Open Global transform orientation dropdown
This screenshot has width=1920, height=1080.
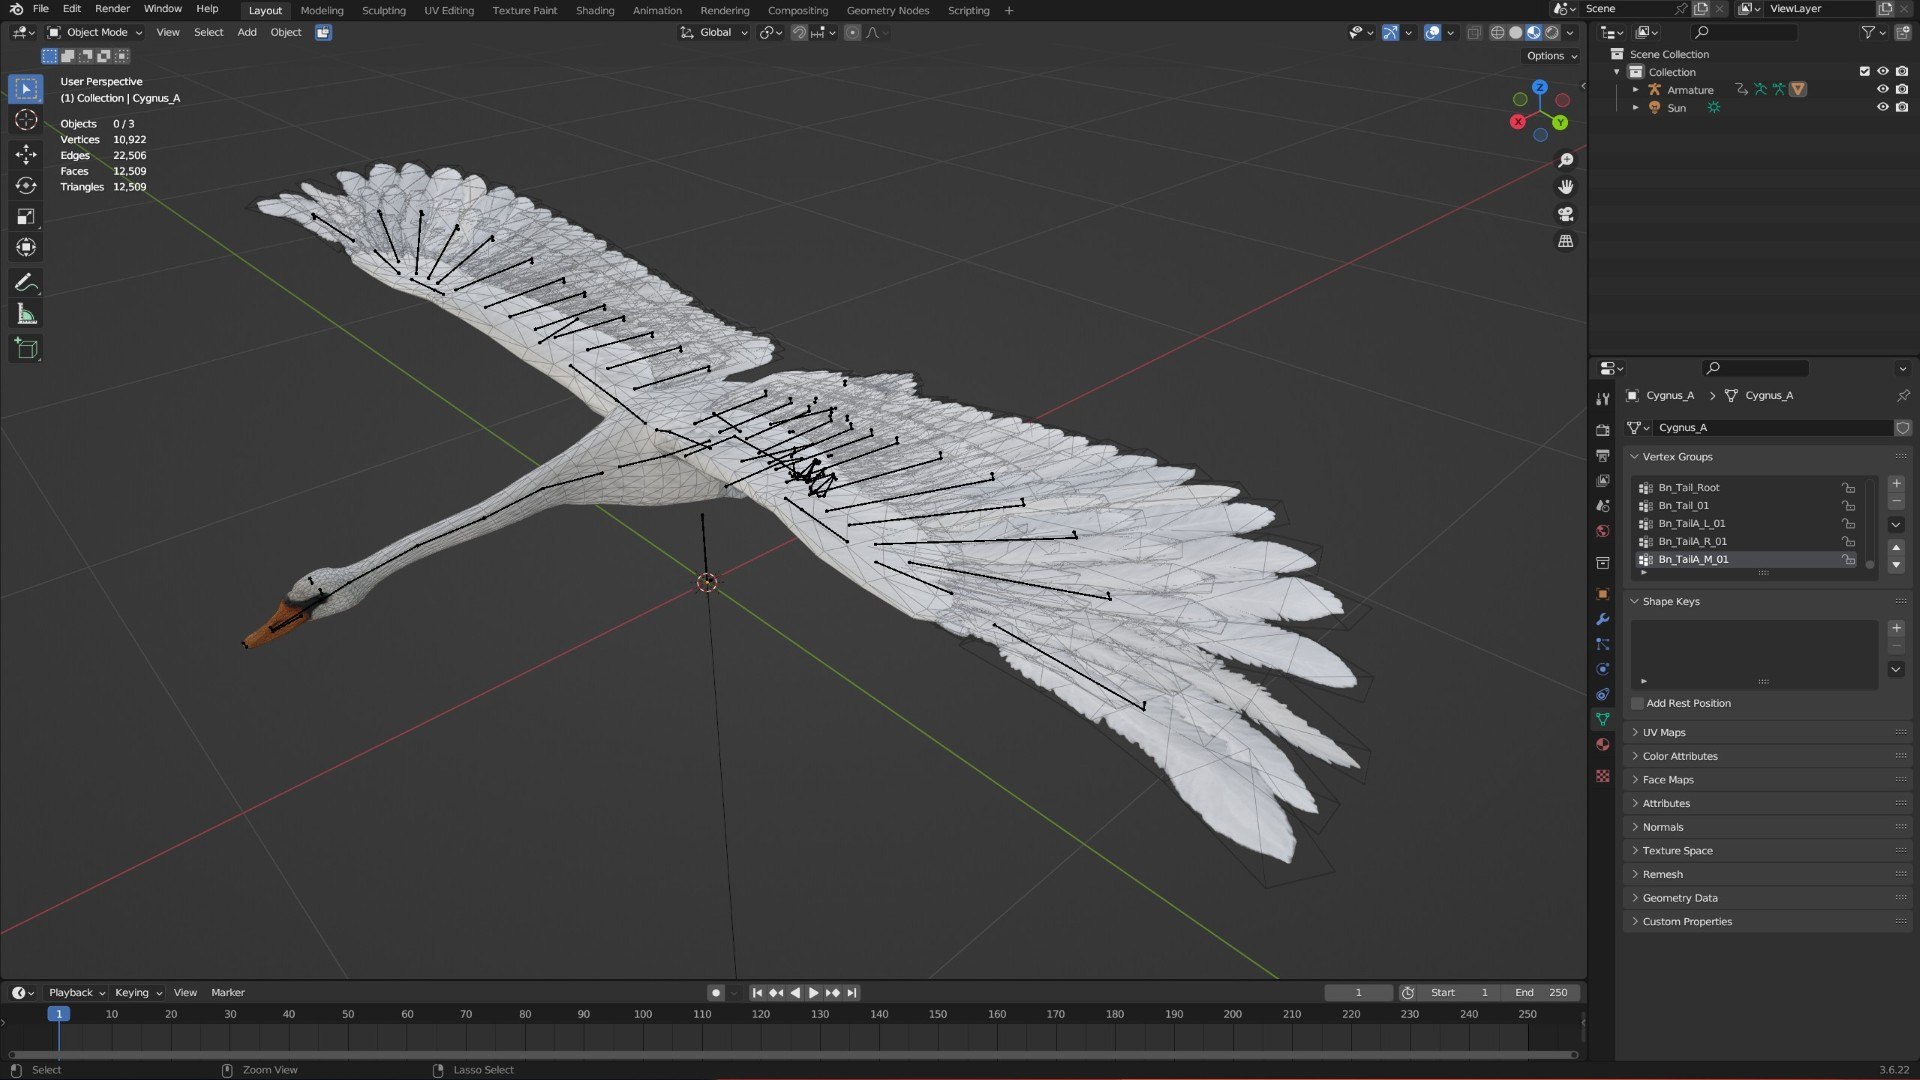[x=714, y=32]
